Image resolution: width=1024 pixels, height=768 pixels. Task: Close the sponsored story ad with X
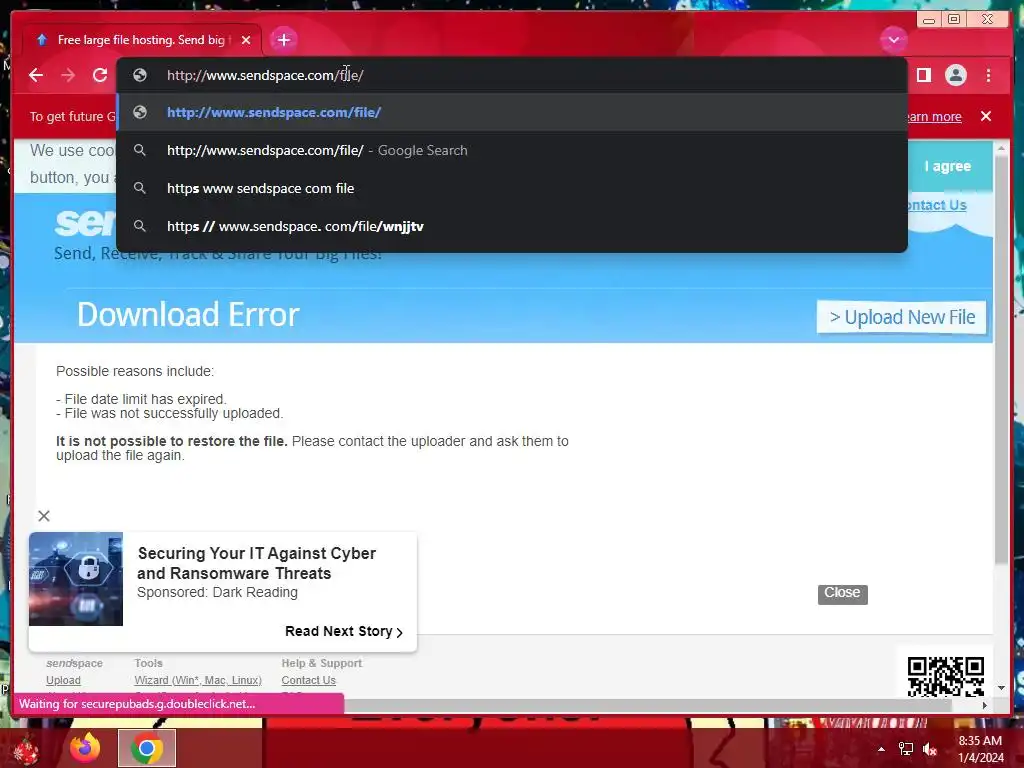coord(44,516)
